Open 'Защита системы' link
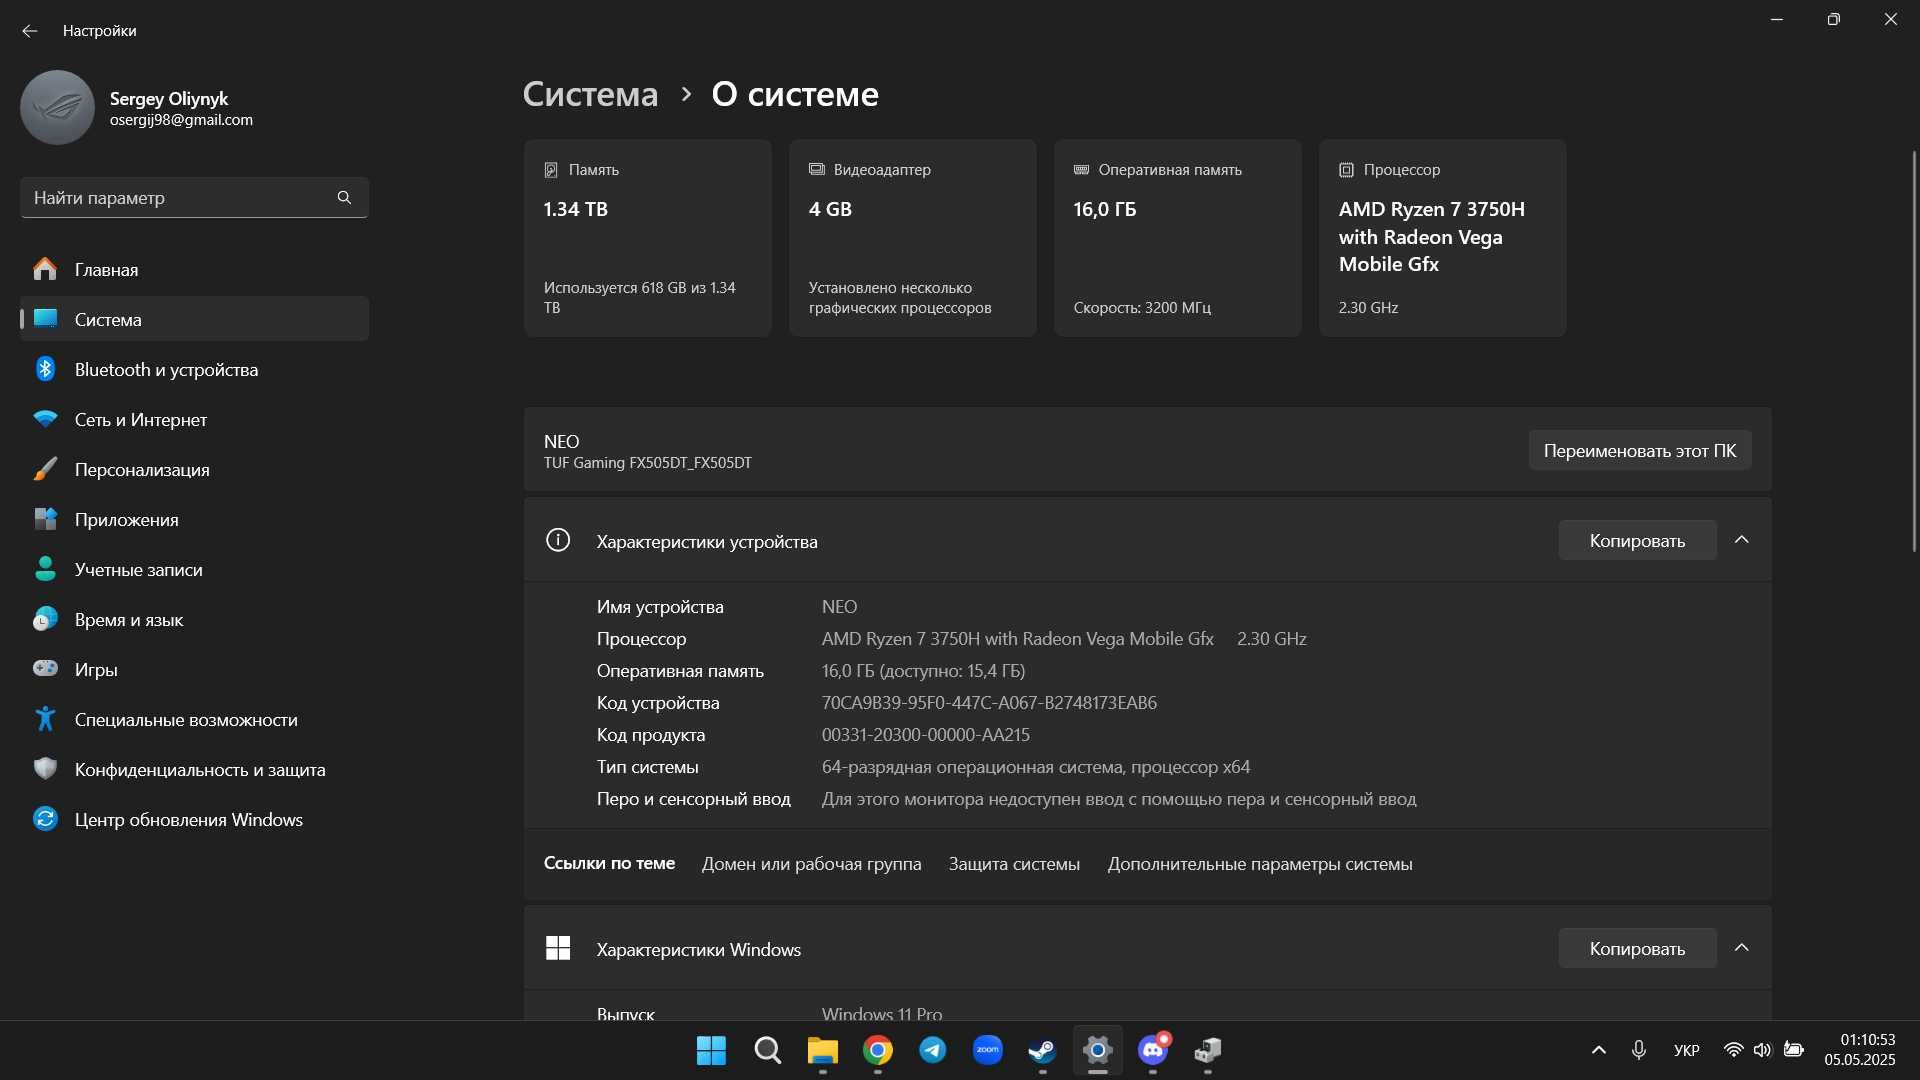 coord(1014,863)
